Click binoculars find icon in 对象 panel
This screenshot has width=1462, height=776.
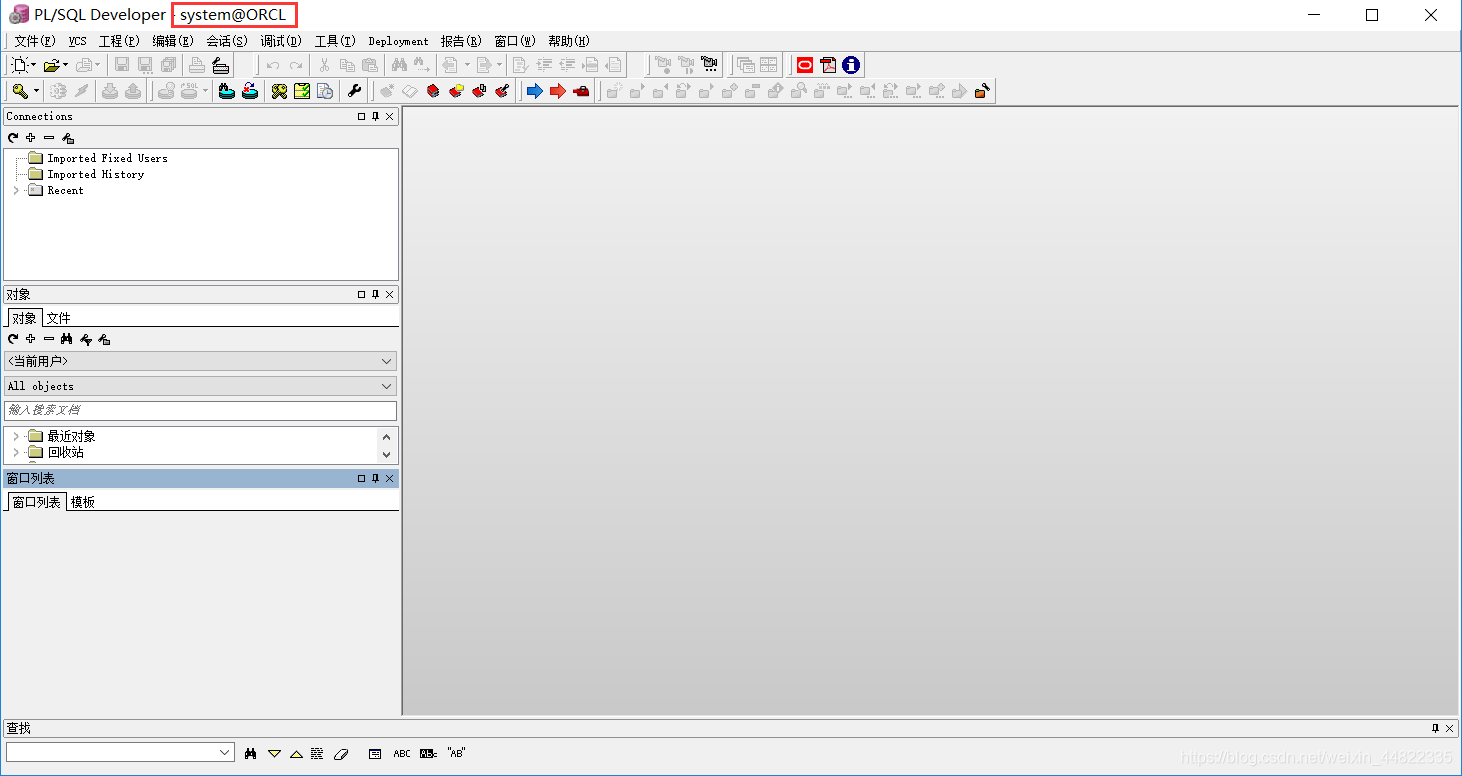(67, 339)
